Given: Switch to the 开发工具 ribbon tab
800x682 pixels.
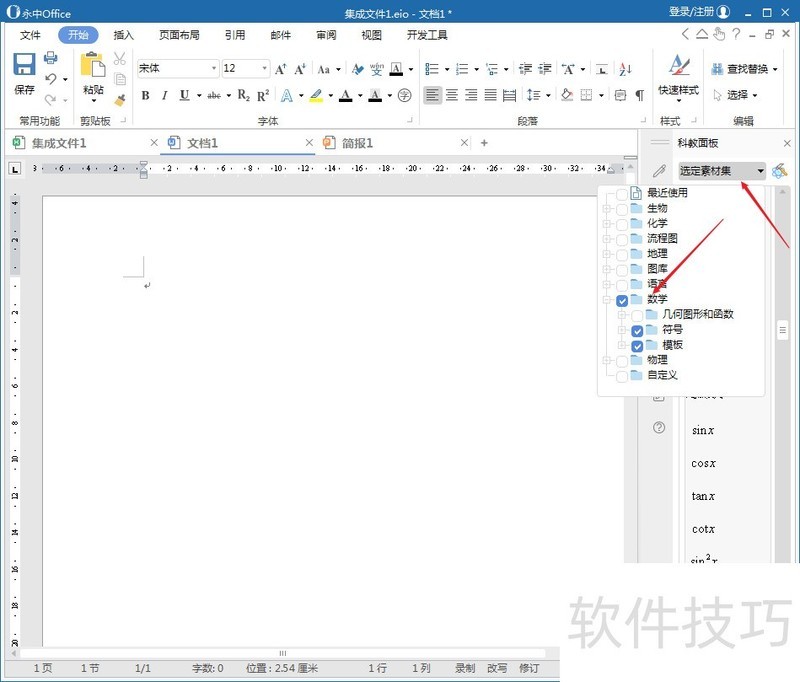Looking at the screenshot, I should (427, 35).
